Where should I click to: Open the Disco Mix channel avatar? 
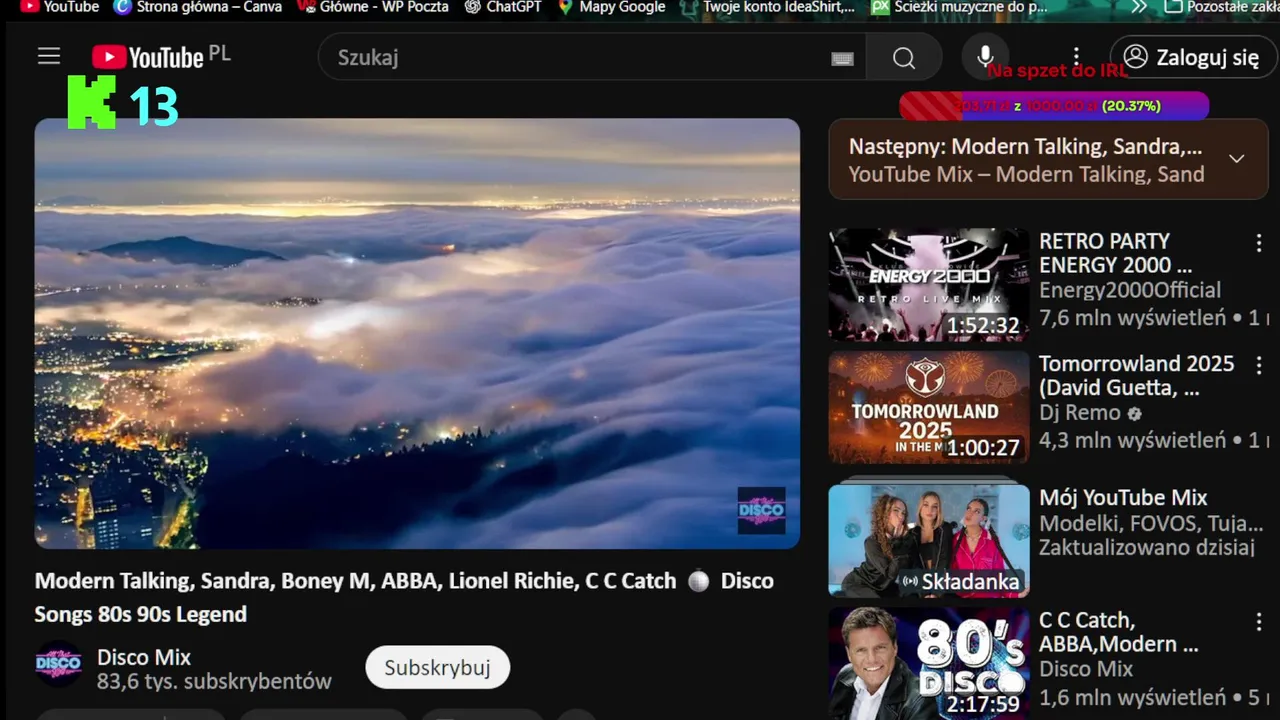click(59, 663)
